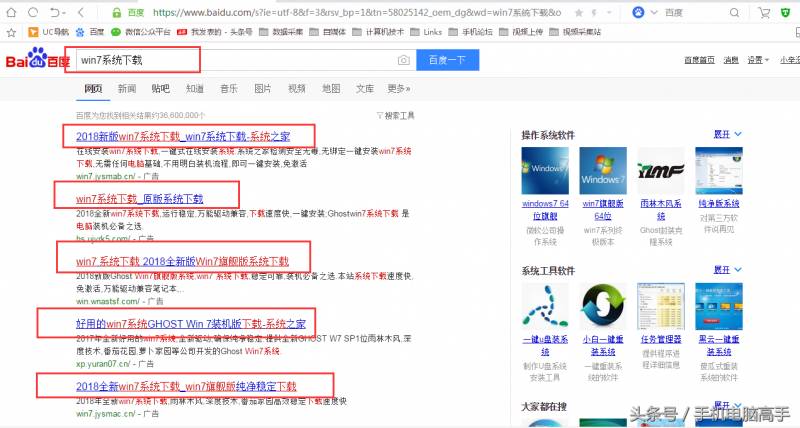Open the 搜索工具 filter
The image size is (800, 428).
click(x=395, y=116)
